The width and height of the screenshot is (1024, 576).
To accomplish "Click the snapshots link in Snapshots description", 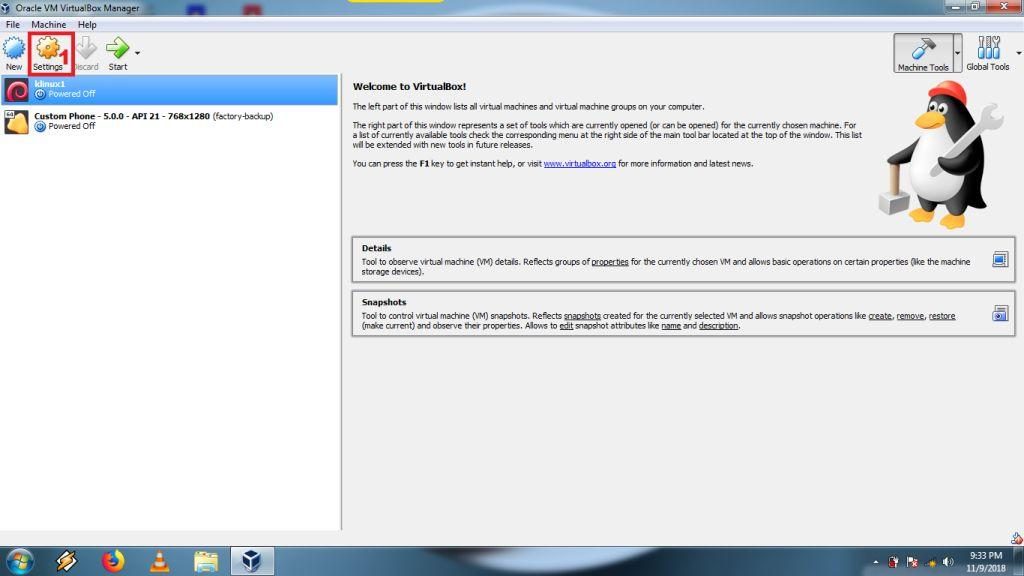I will tap(582, 316).
